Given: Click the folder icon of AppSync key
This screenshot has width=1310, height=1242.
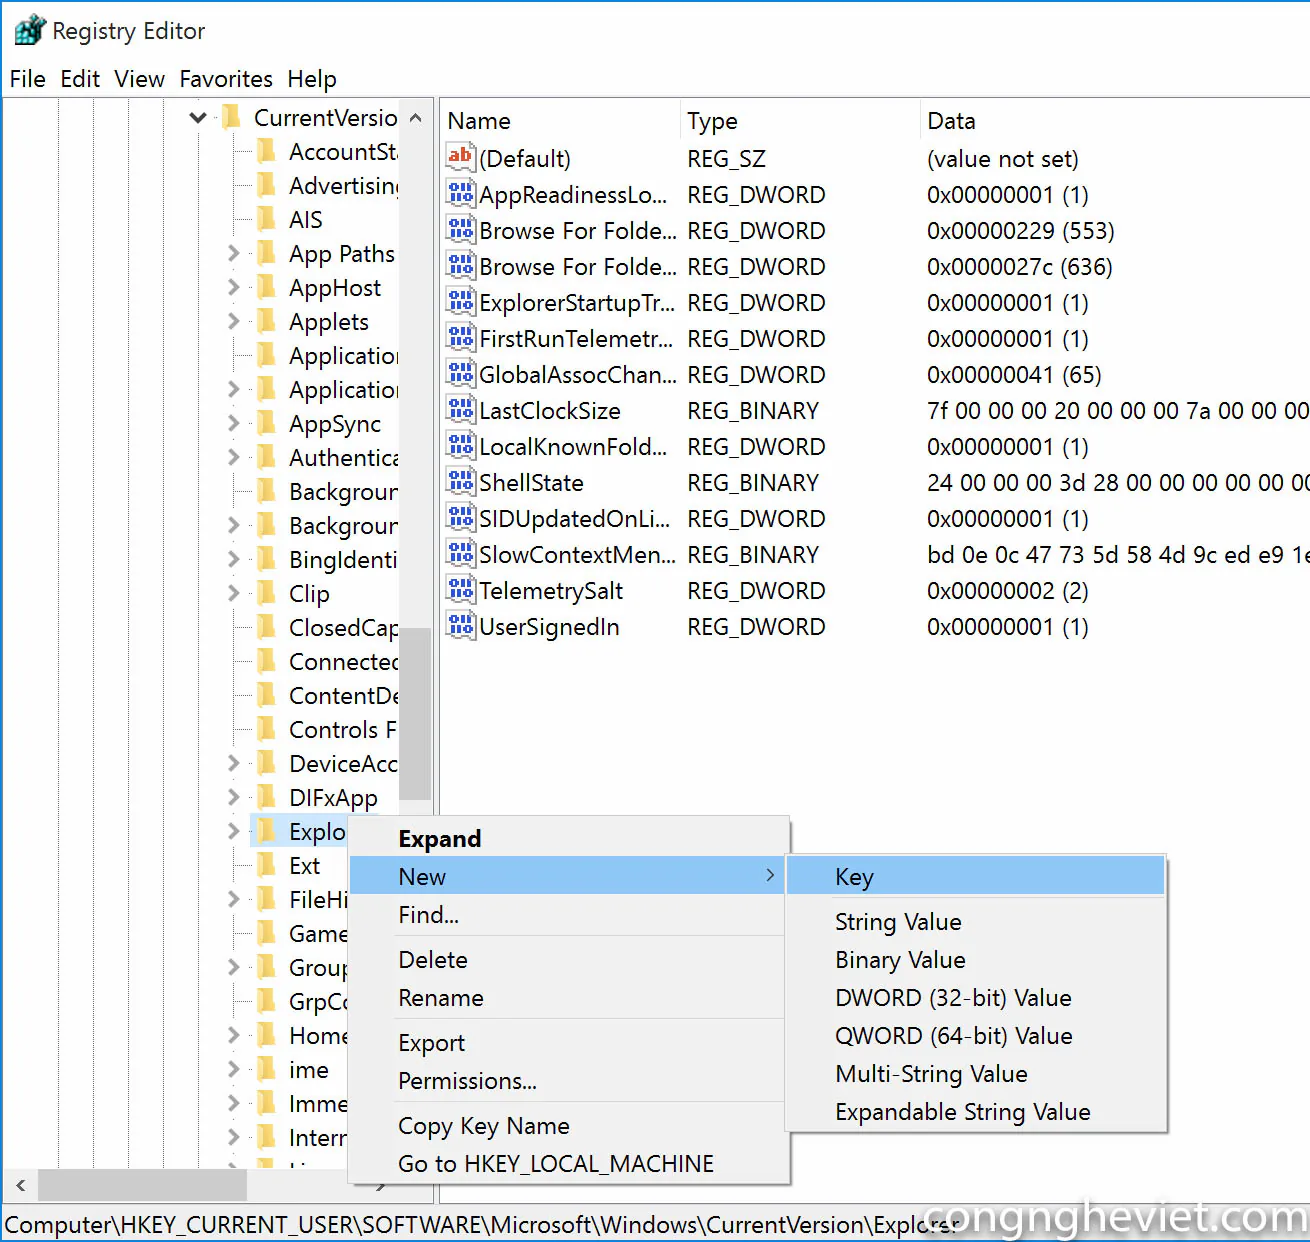Looking at the screenshot, I should click(266, 423).
